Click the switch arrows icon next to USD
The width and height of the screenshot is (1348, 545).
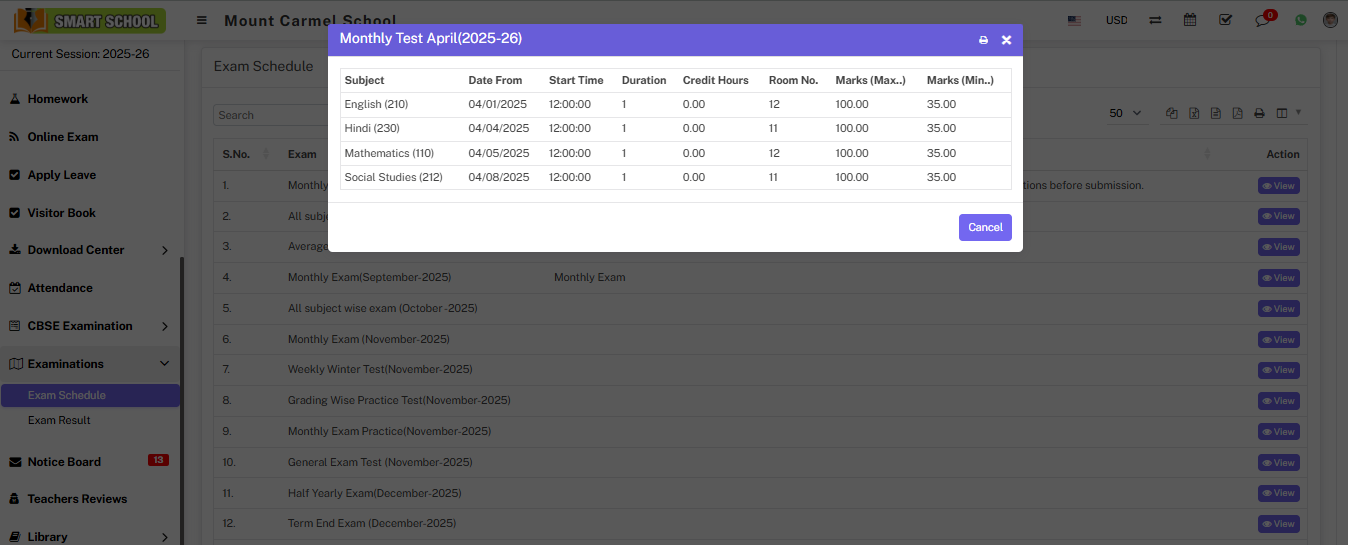(x=1155, y=20)
